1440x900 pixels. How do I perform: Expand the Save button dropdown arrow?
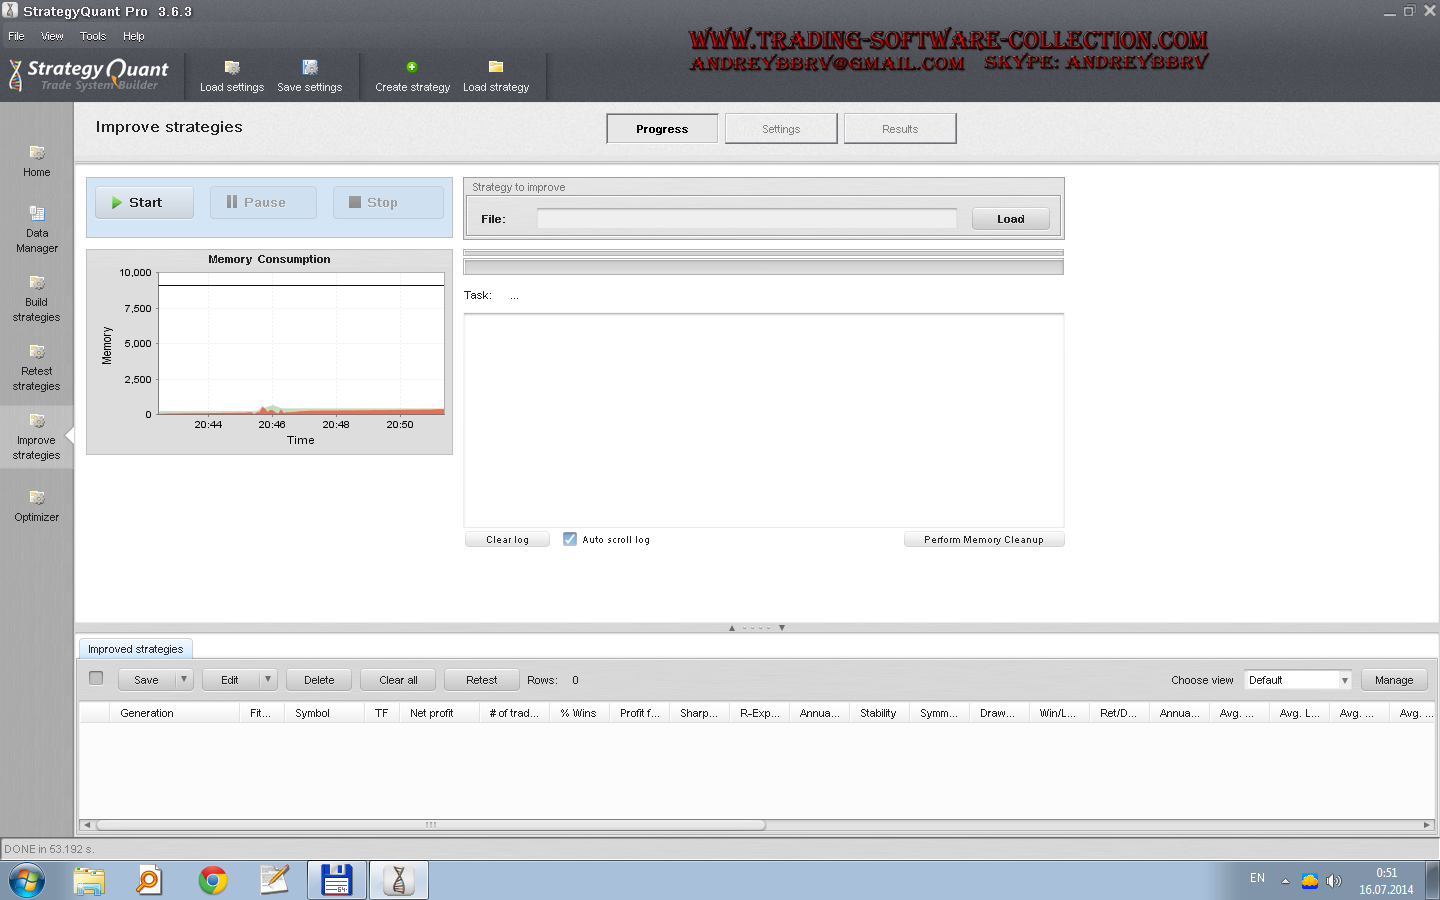184,680
